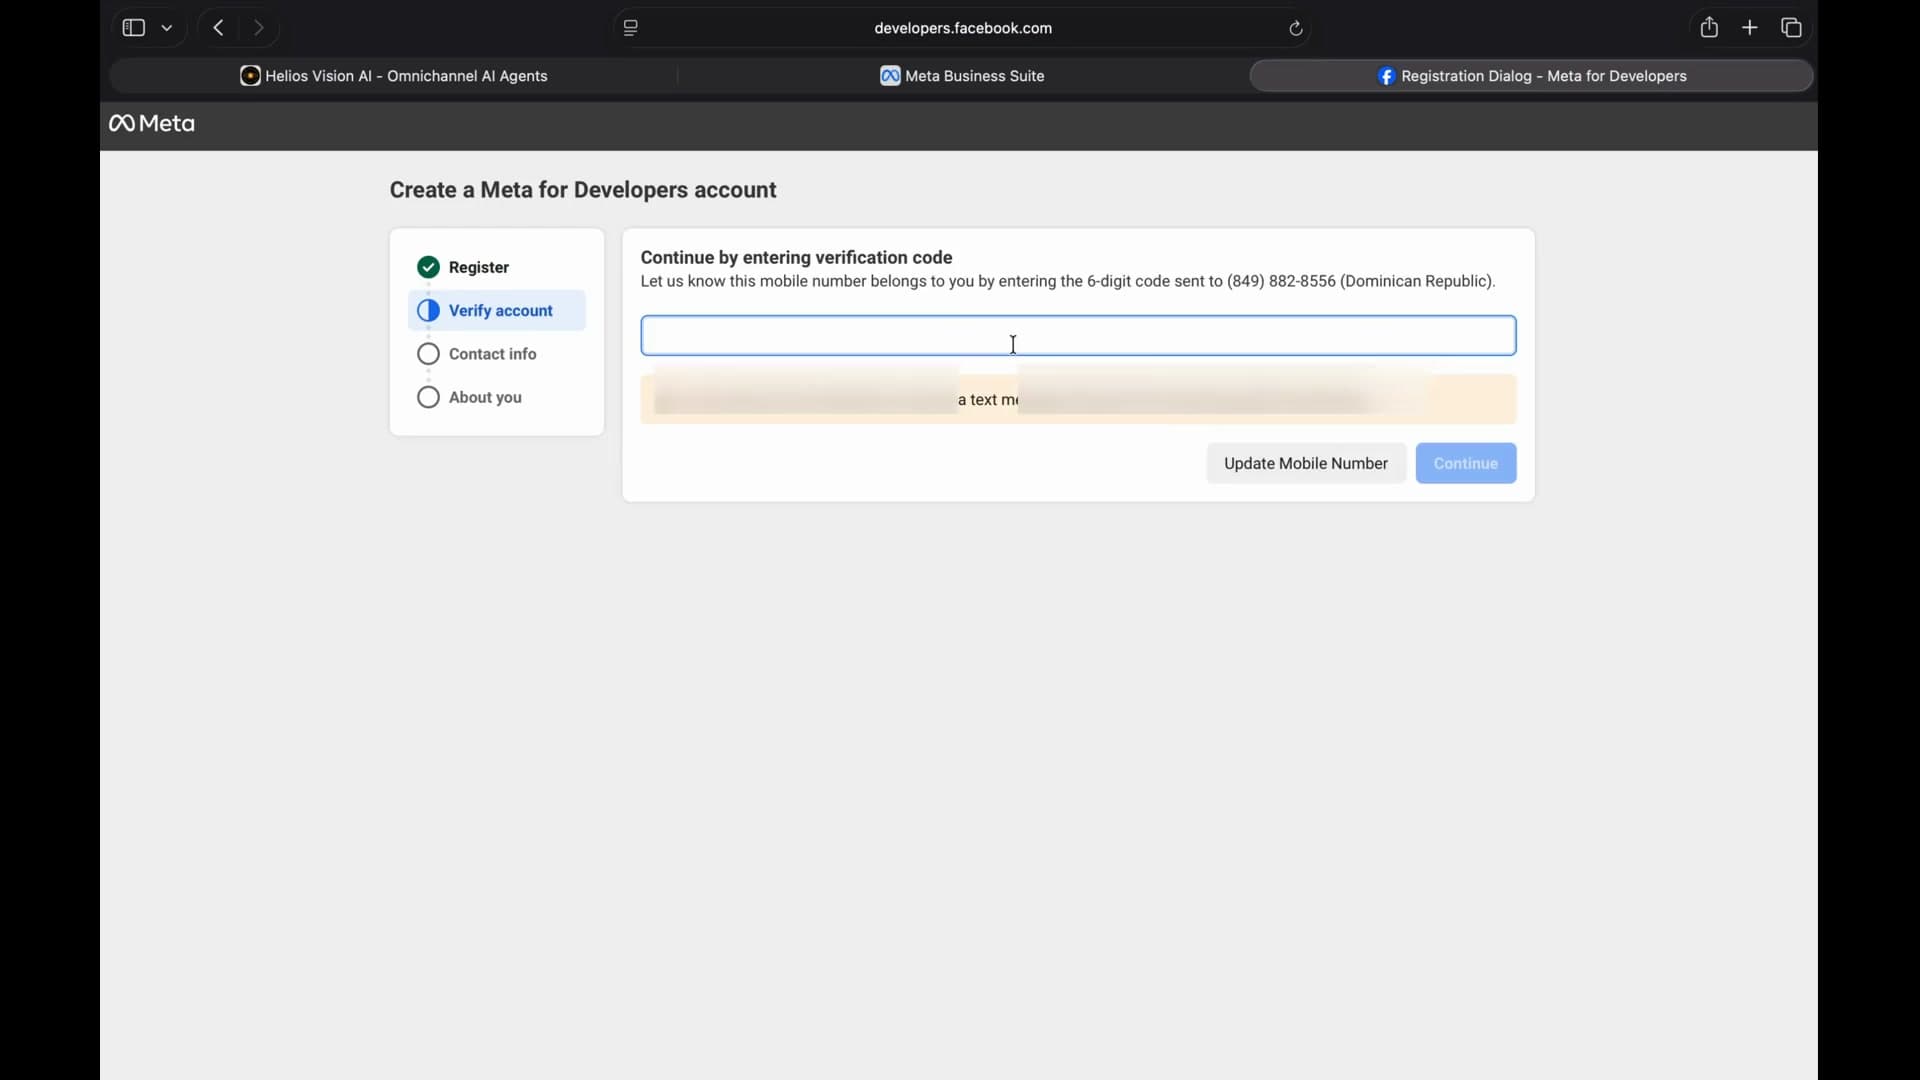This screenshot has width=1920, height=1080.
Task: Click the half-filled Verify account icon
Action: (x=428, y=311)
